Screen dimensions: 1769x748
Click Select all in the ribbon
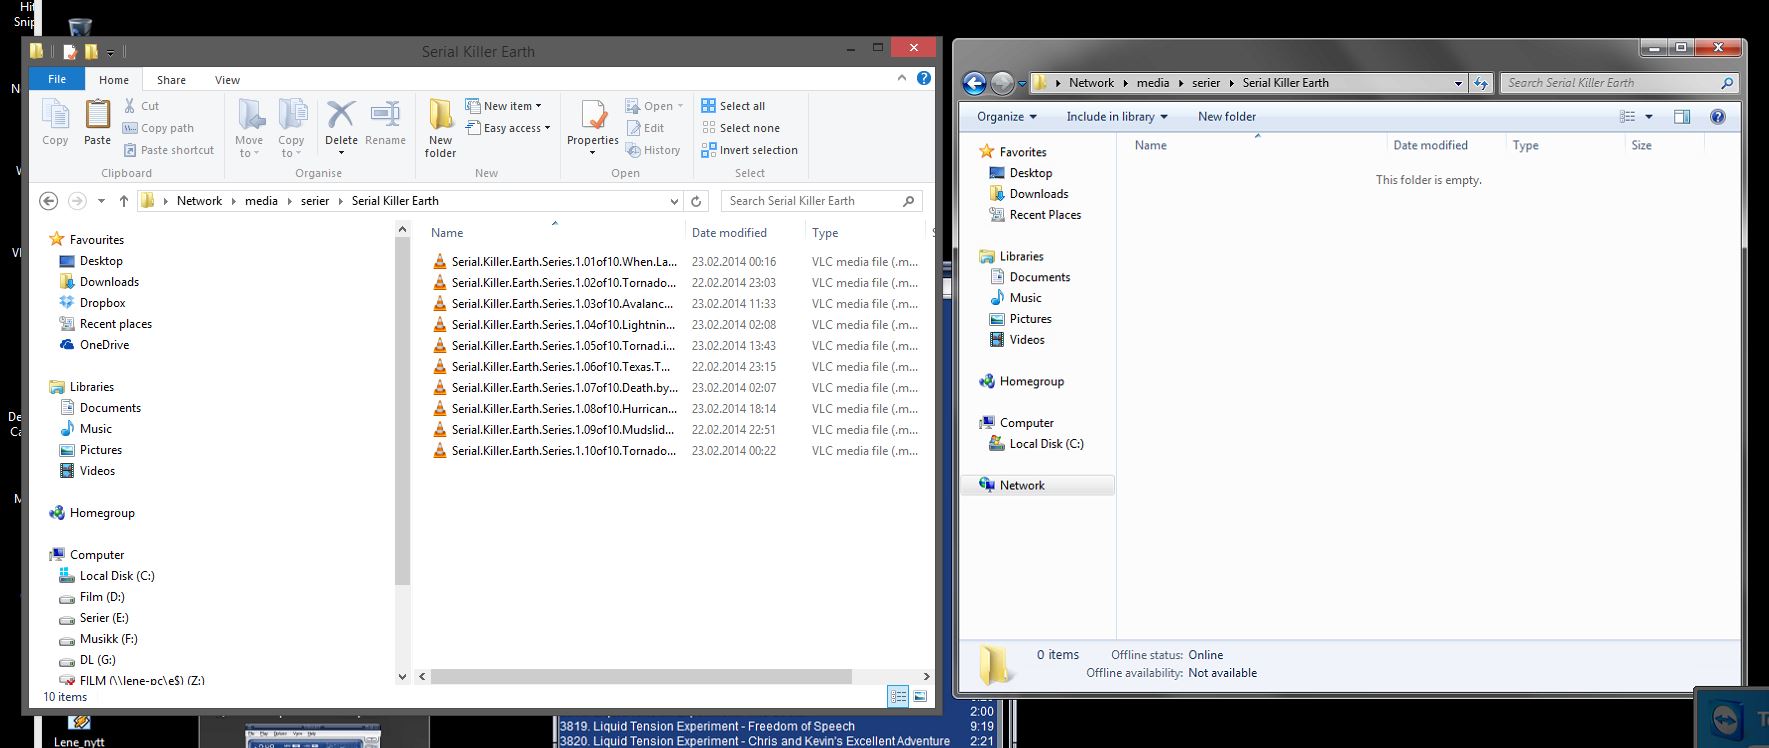pos(733,105)
